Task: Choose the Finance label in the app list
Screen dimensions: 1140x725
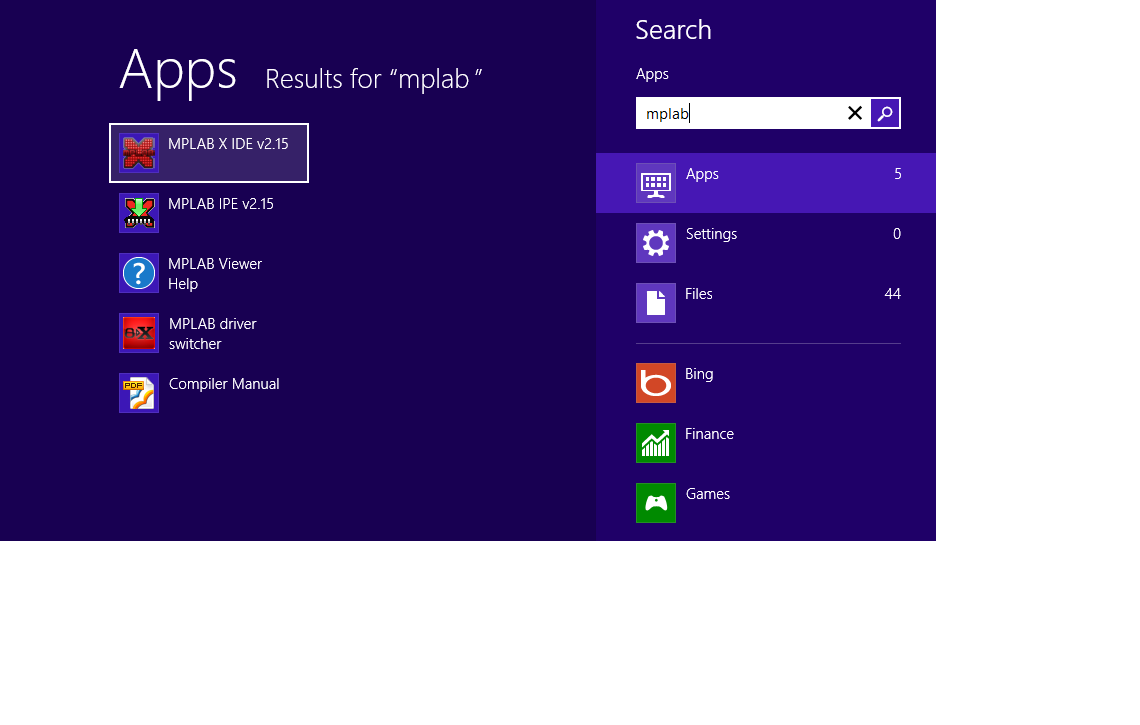Action: click(710, 434)
